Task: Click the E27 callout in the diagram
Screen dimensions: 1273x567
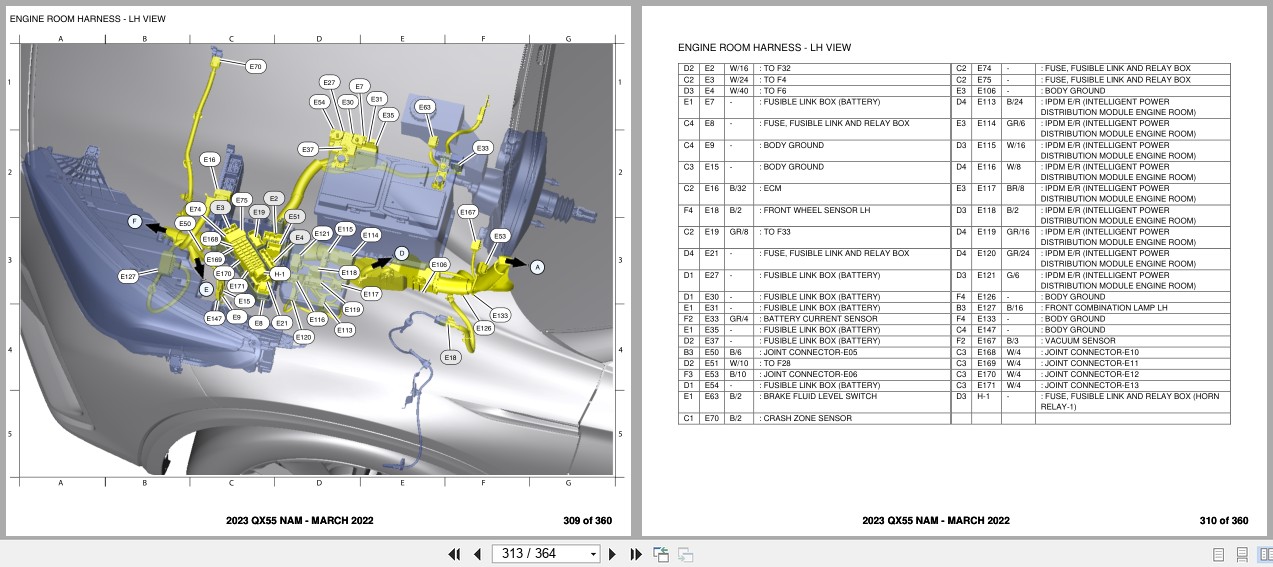Action: [330, 82]
